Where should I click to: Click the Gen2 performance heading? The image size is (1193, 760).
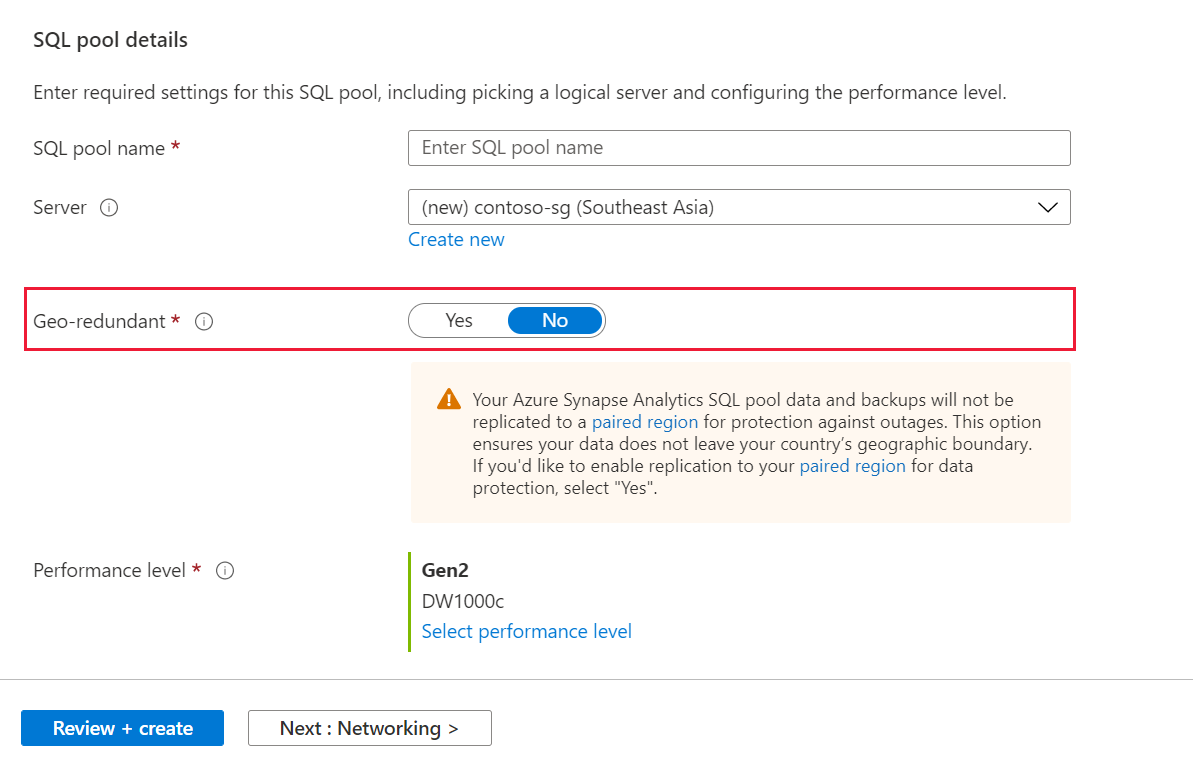pos(445,571)
